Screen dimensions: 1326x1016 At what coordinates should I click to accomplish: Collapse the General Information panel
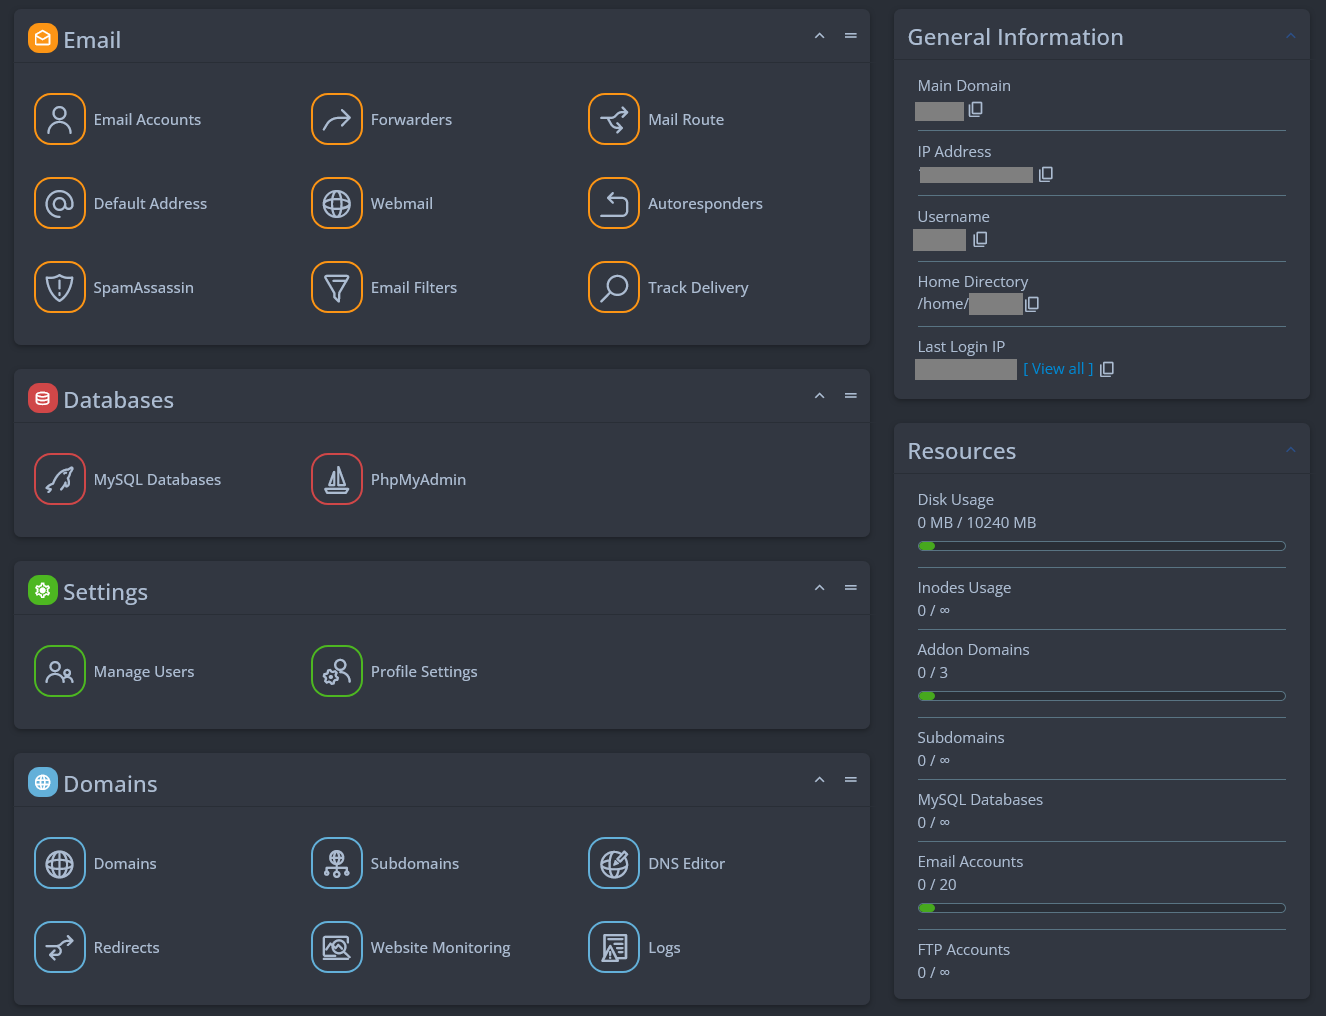tap(1290, 36)
